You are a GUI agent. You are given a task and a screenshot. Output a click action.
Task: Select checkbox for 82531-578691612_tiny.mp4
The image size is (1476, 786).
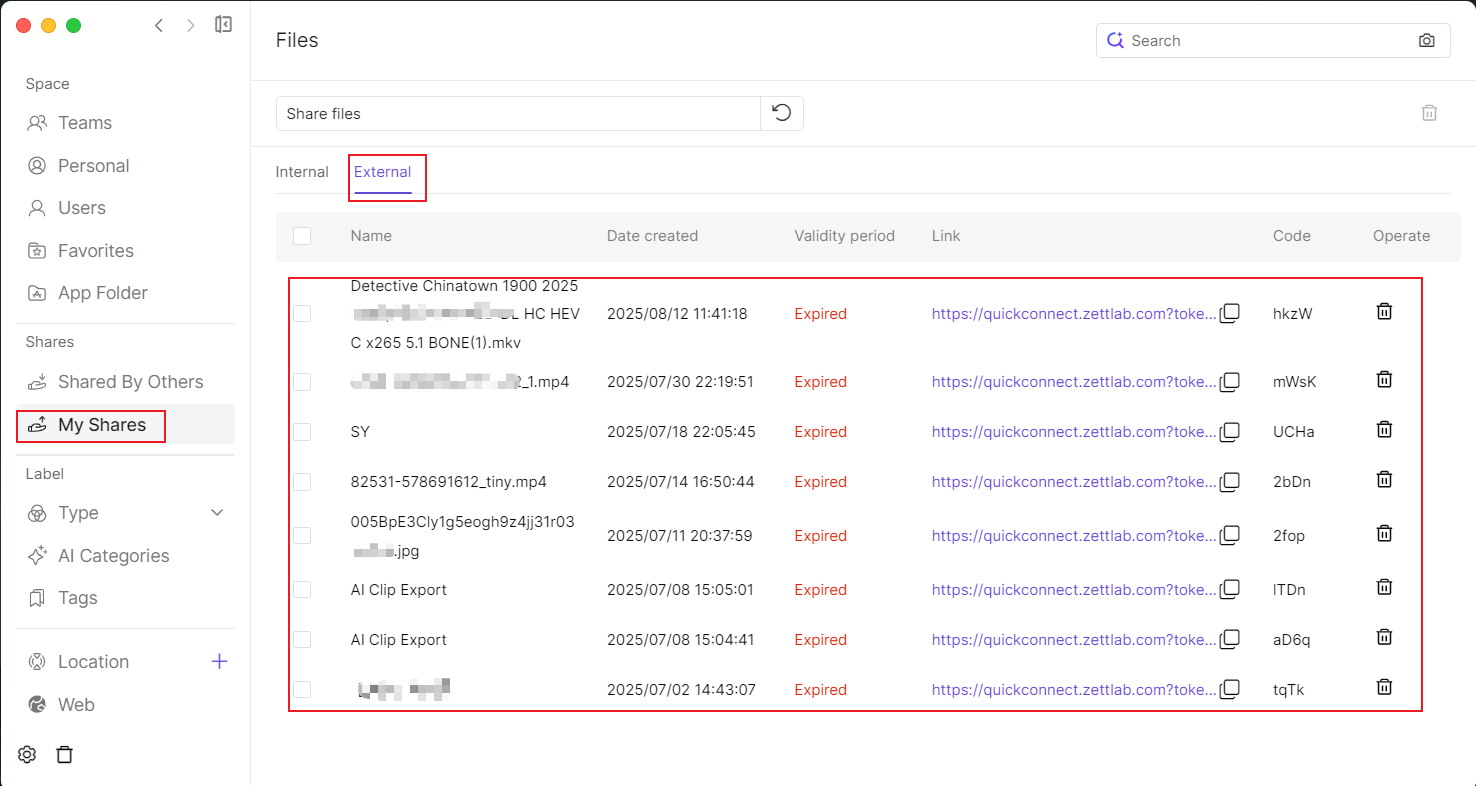[x=302, y=482]
